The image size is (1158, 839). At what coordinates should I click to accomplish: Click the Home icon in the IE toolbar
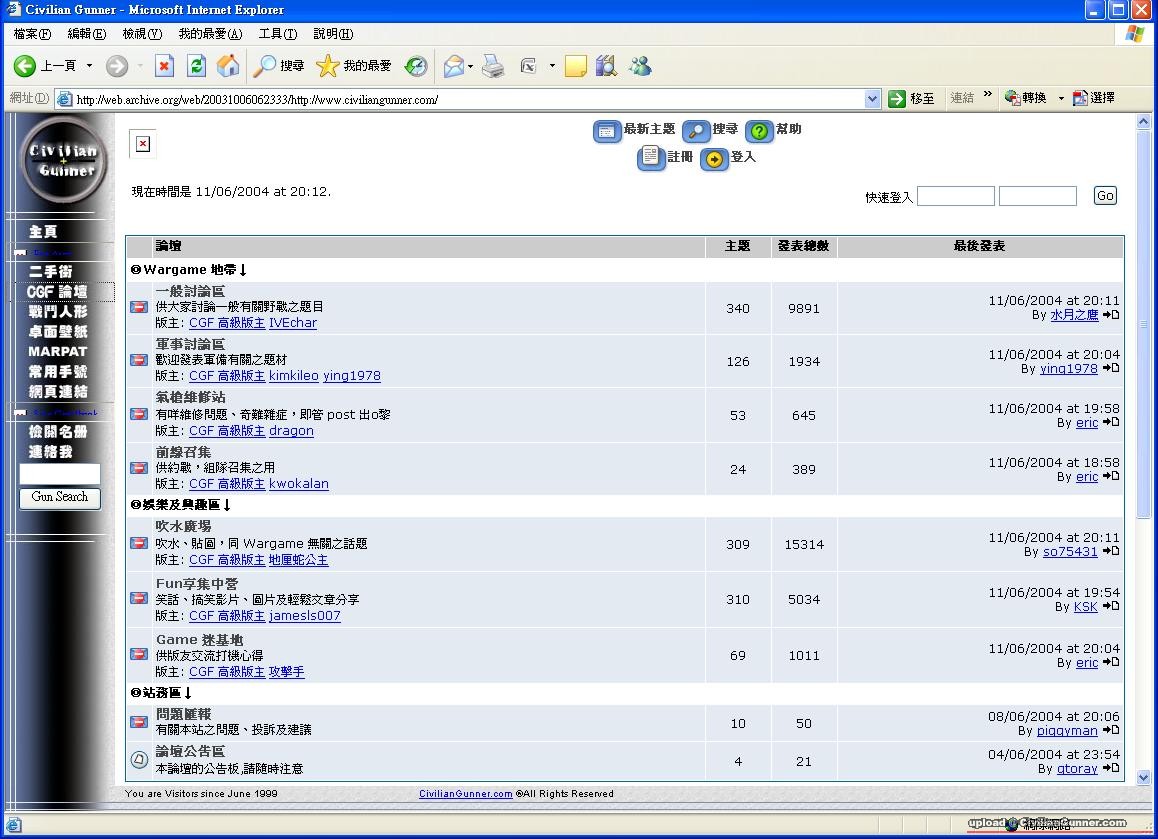tap(228, 66)
